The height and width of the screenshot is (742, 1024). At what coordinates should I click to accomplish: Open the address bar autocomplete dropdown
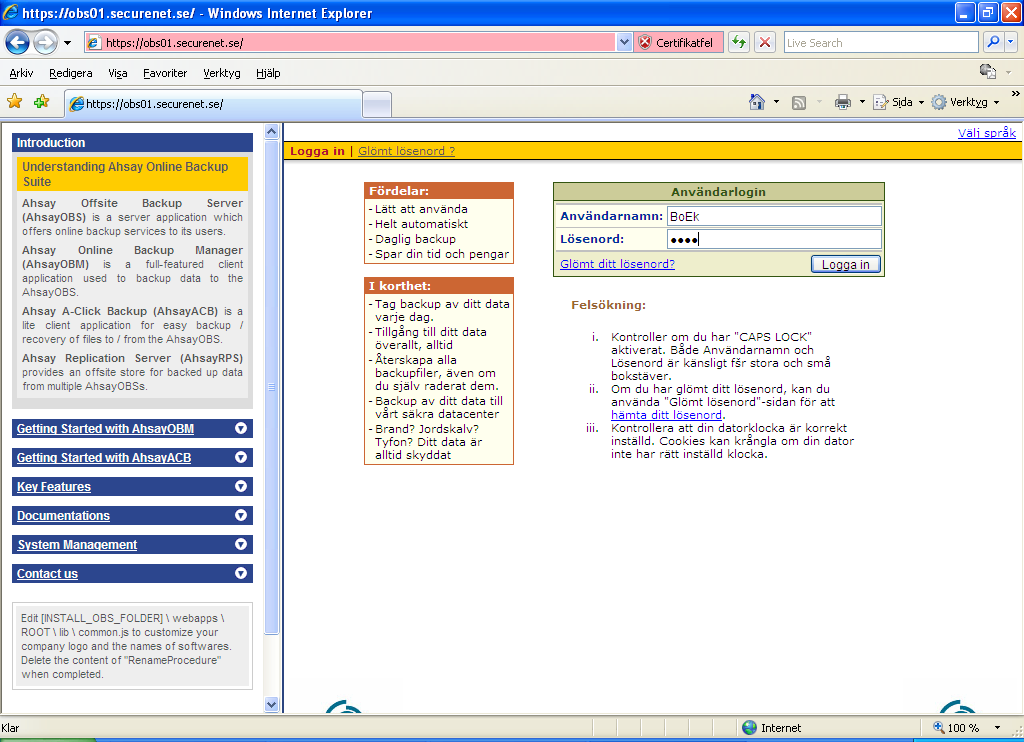point(624,42)
